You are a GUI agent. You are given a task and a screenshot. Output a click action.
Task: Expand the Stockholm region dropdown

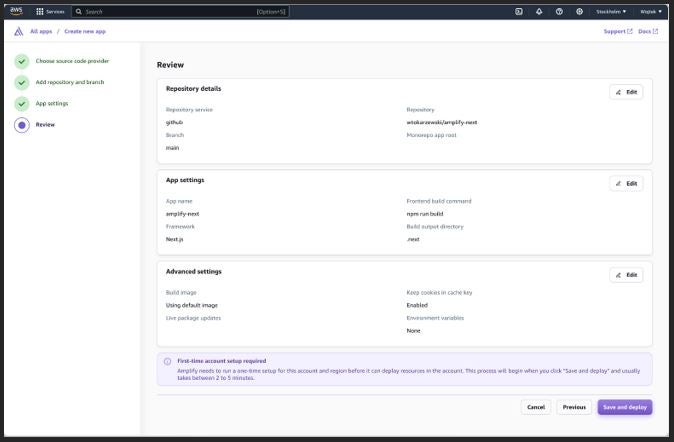click(x=611, y=11)
